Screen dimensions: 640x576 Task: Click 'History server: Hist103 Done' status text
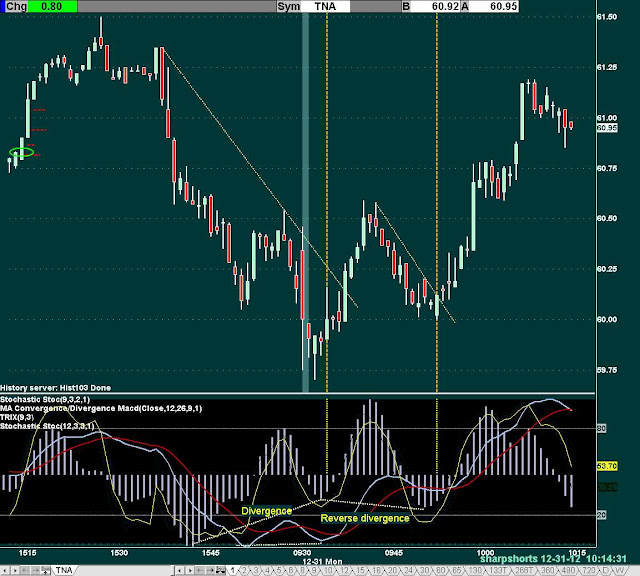coord(56,388)
